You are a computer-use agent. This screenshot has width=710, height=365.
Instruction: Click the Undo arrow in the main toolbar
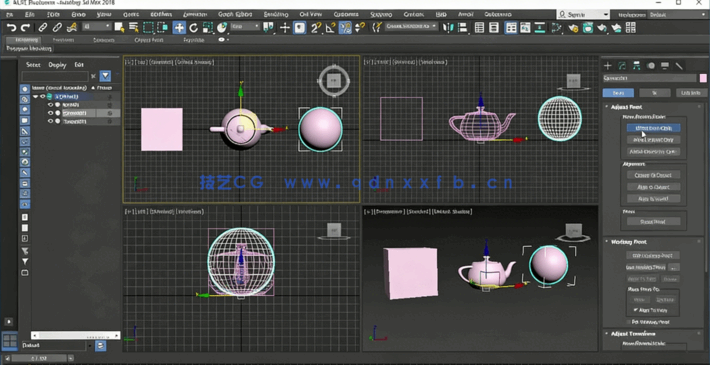point(11,28)
